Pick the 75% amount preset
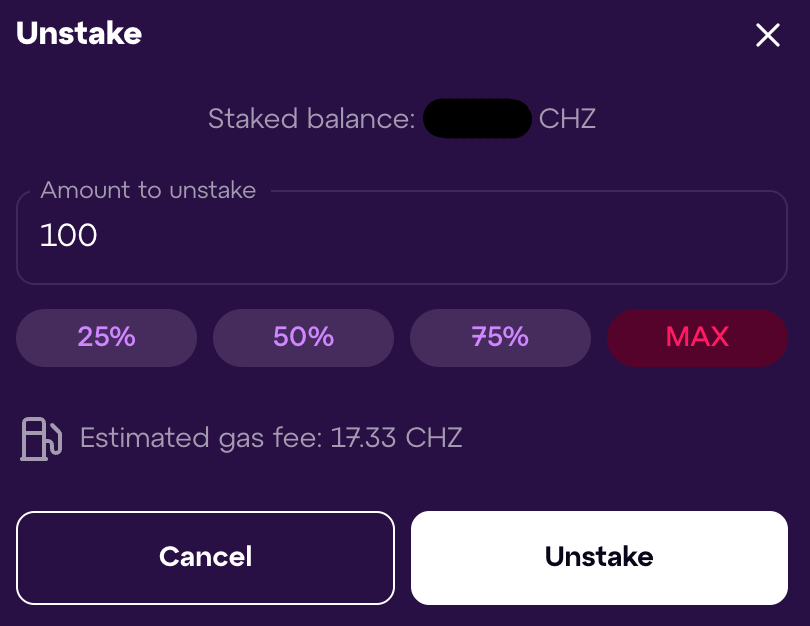Screen dimensions: 810x626 pos(500,337)
